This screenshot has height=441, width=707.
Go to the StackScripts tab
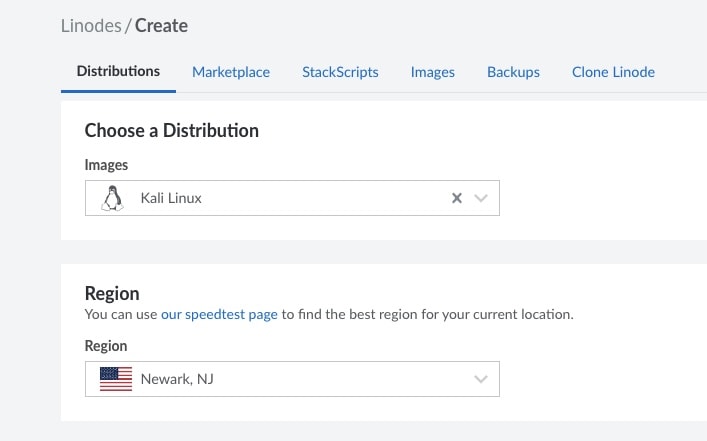tap(340, 72)
